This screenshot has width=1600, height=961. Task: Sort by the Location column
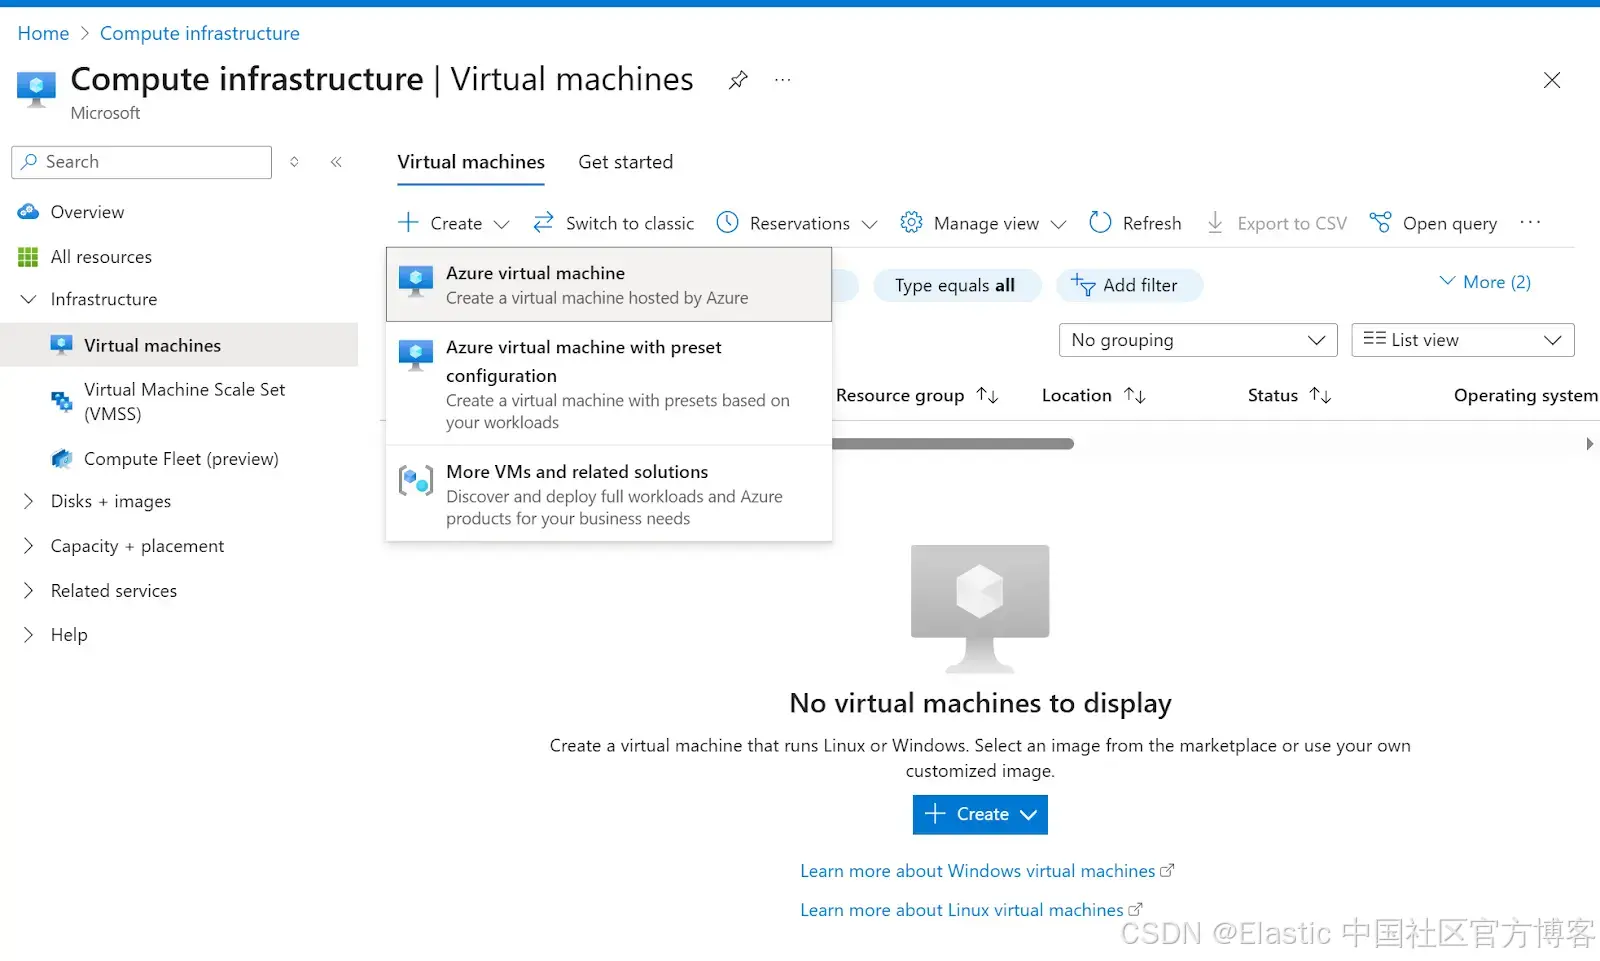pyautogui.click(x=1093, y=396)
